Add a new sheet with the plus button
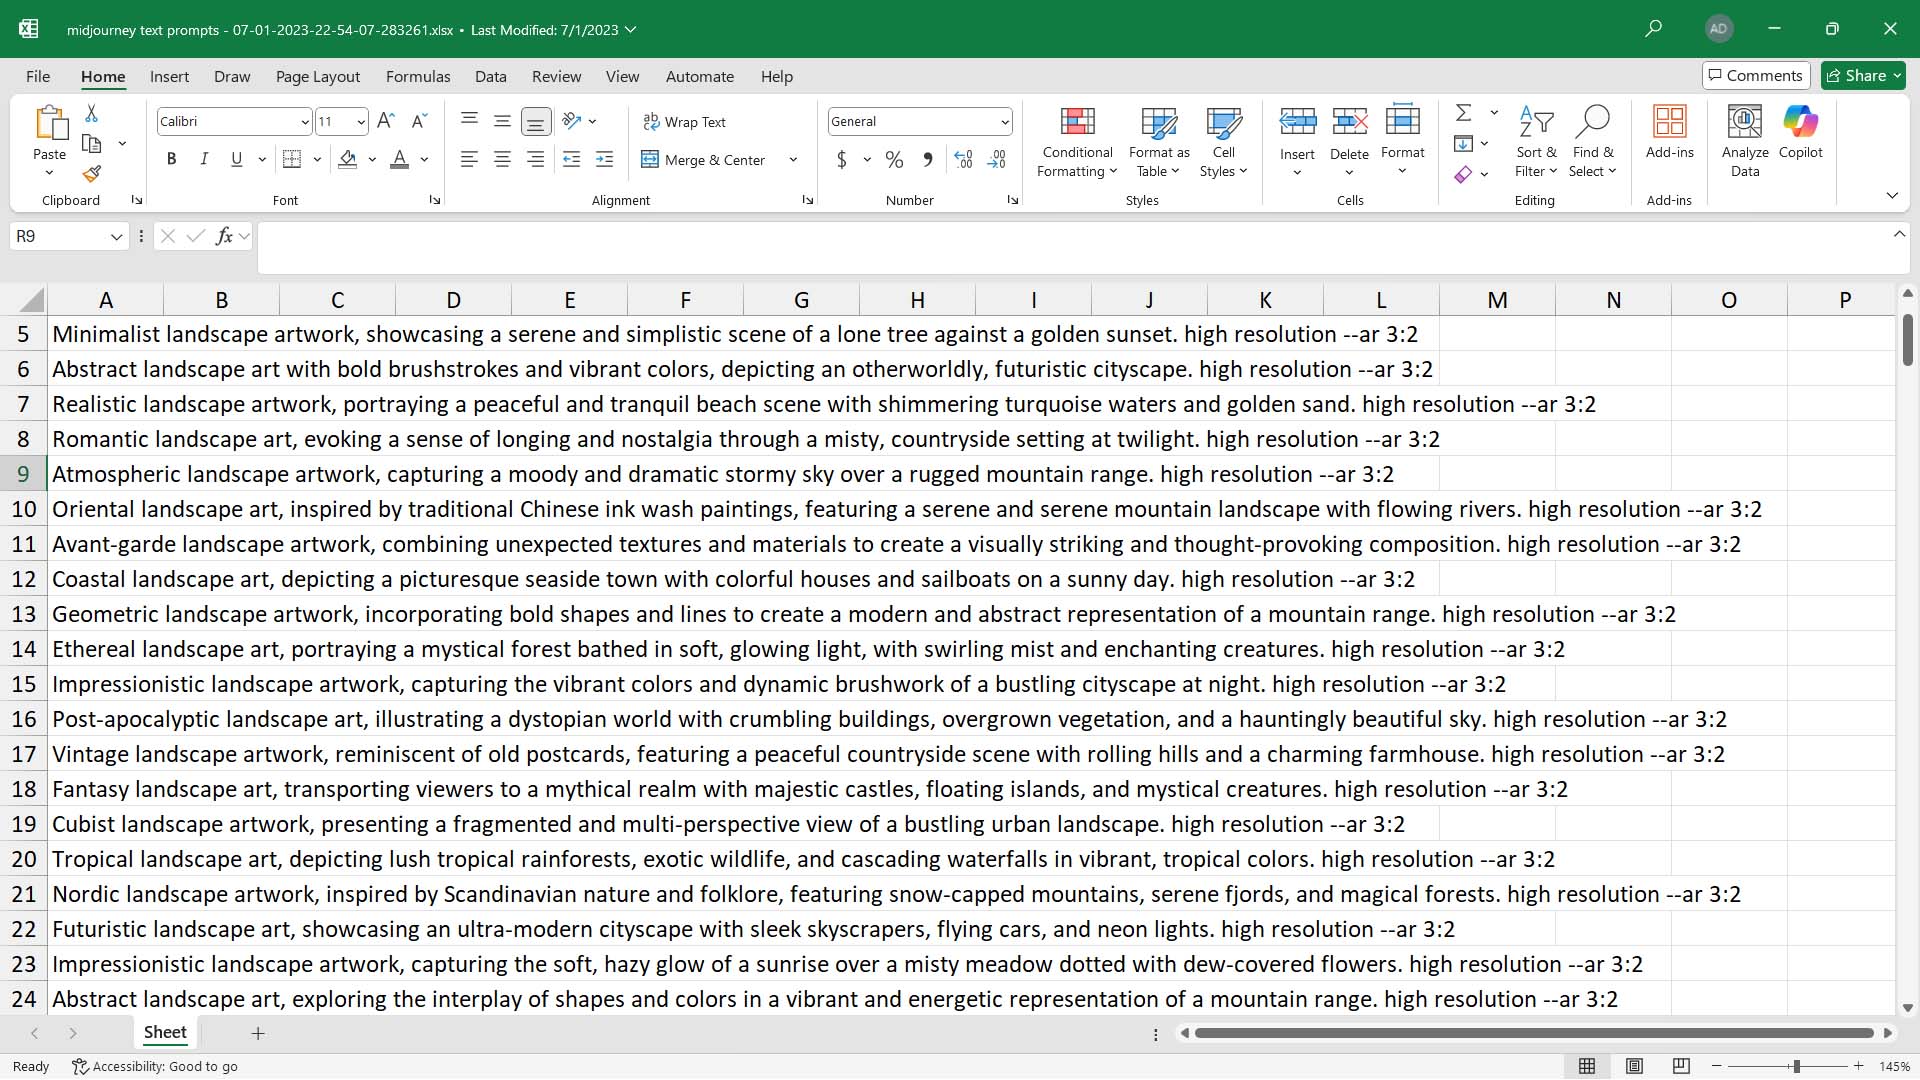The width and height of the screenshot is (1920, 1080). click(x=258, y=1033)
